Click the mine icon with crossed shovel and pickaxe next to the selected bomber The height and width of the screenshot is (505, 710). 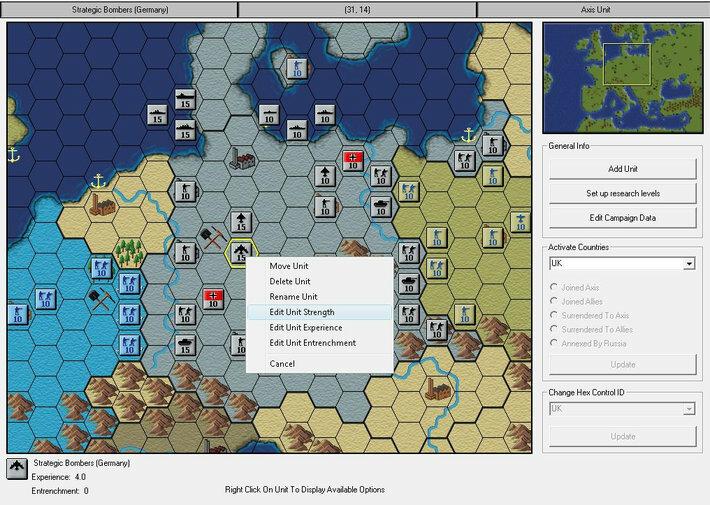point(212,238)
